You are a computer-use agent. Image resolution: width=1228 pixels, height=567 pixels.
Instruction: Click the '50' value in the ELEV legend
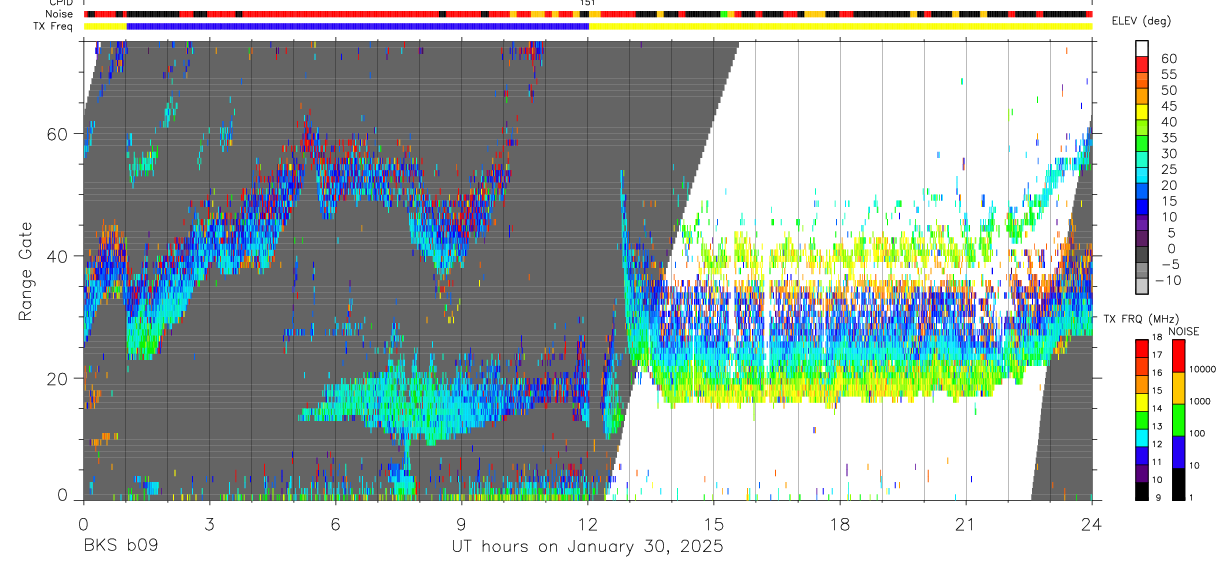(x=1167, y=90)
